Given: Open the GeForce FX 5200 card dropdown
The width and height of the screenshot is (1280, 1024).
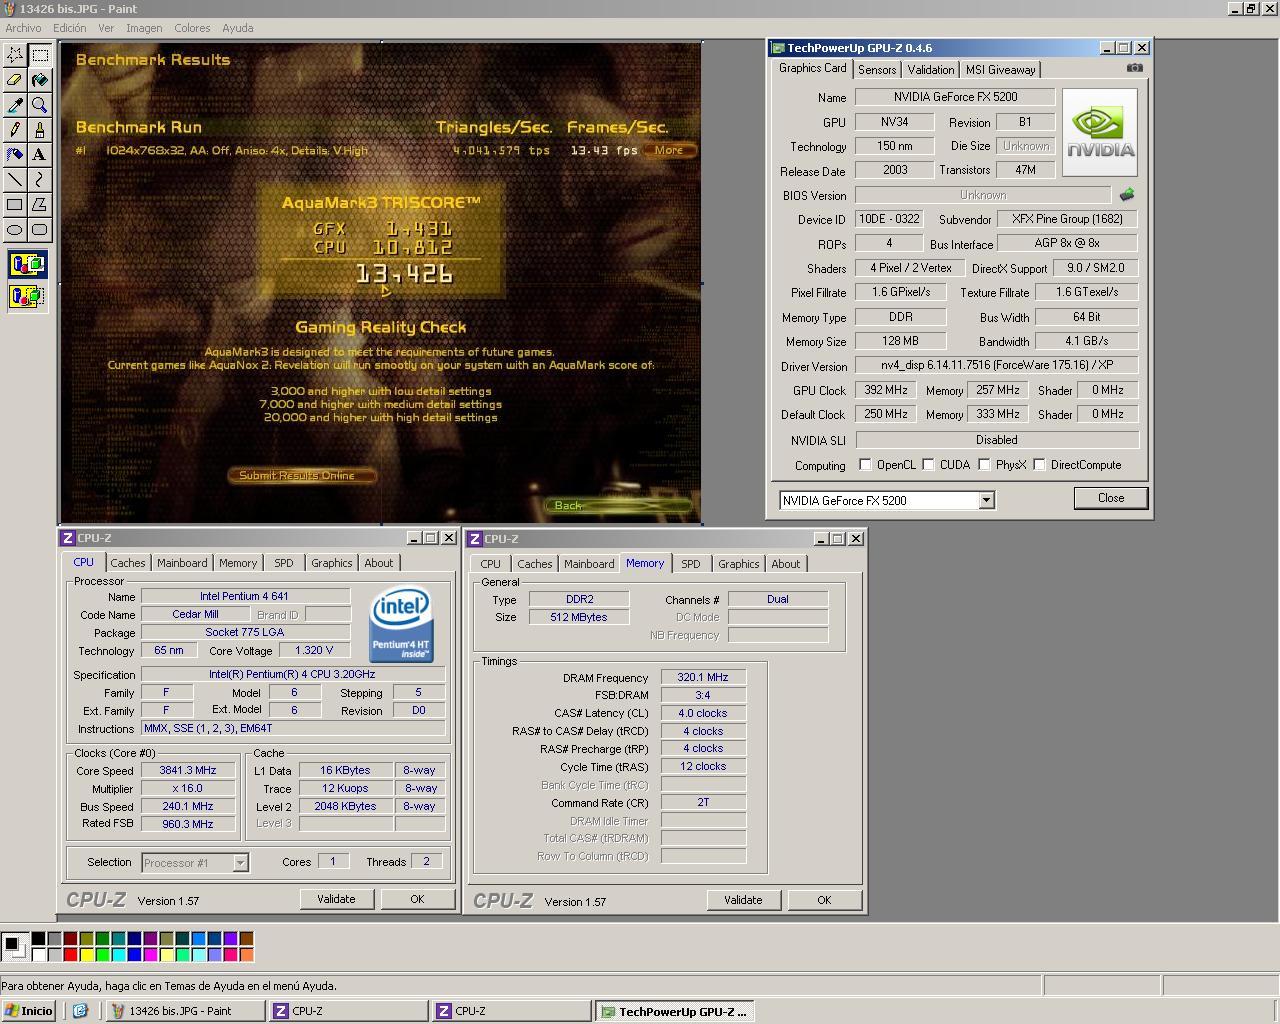Looking at the screenshot, I should [x=986, y=500].
